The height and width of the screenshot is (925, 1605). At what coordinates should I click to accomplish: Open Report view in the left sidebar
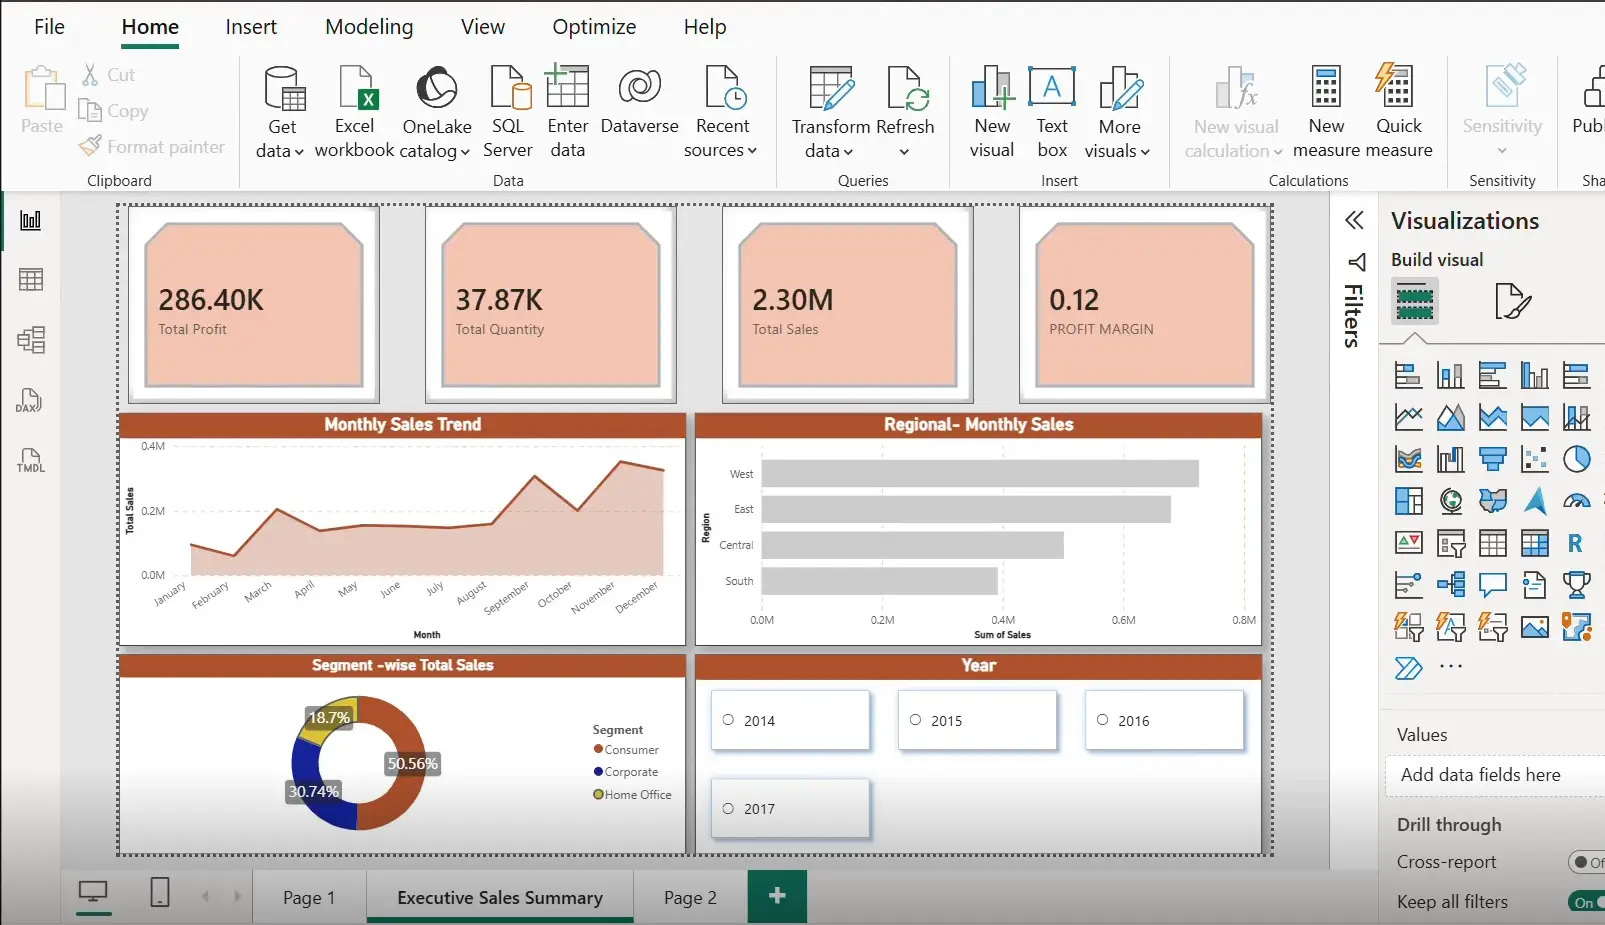pos(30,220)
